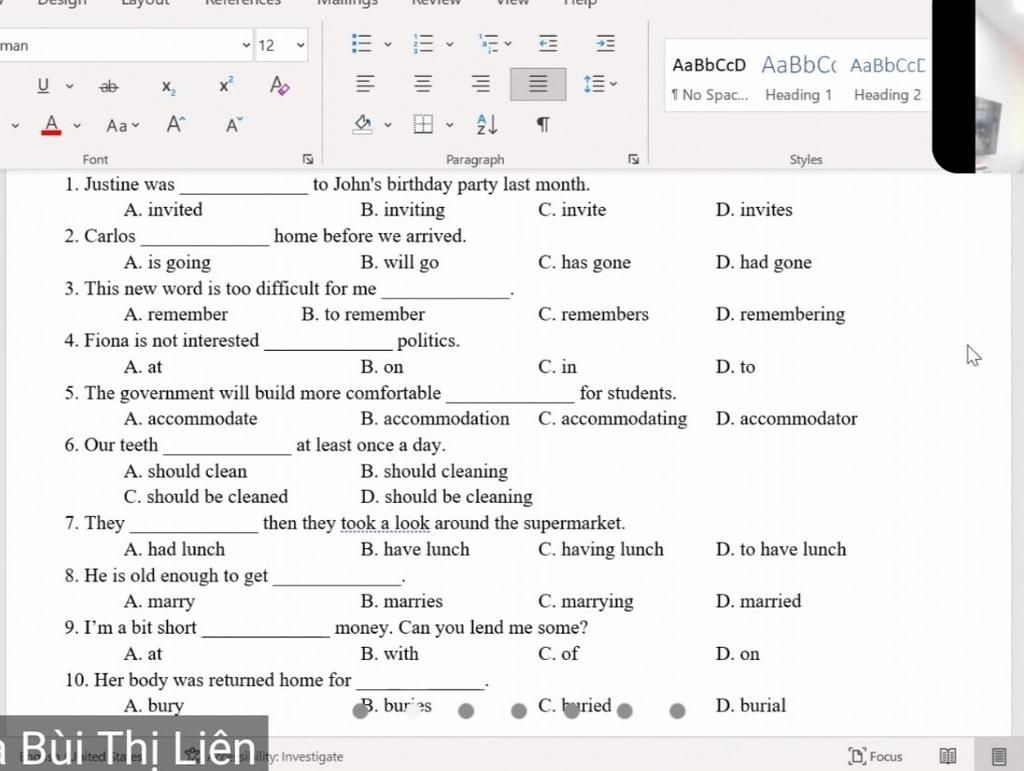Click the Shading paint bucket icon
The height and width of the screenshot is (771, 1024).
(x=362, y=123)
